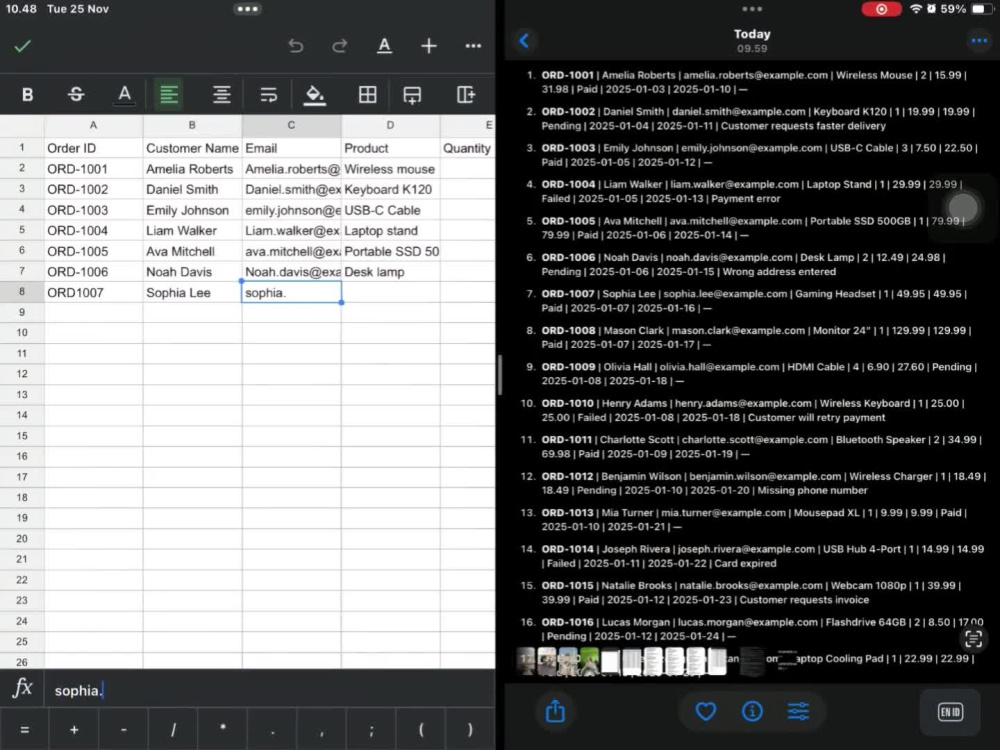Select cell containing Keyboard K120

pos(390,189)
